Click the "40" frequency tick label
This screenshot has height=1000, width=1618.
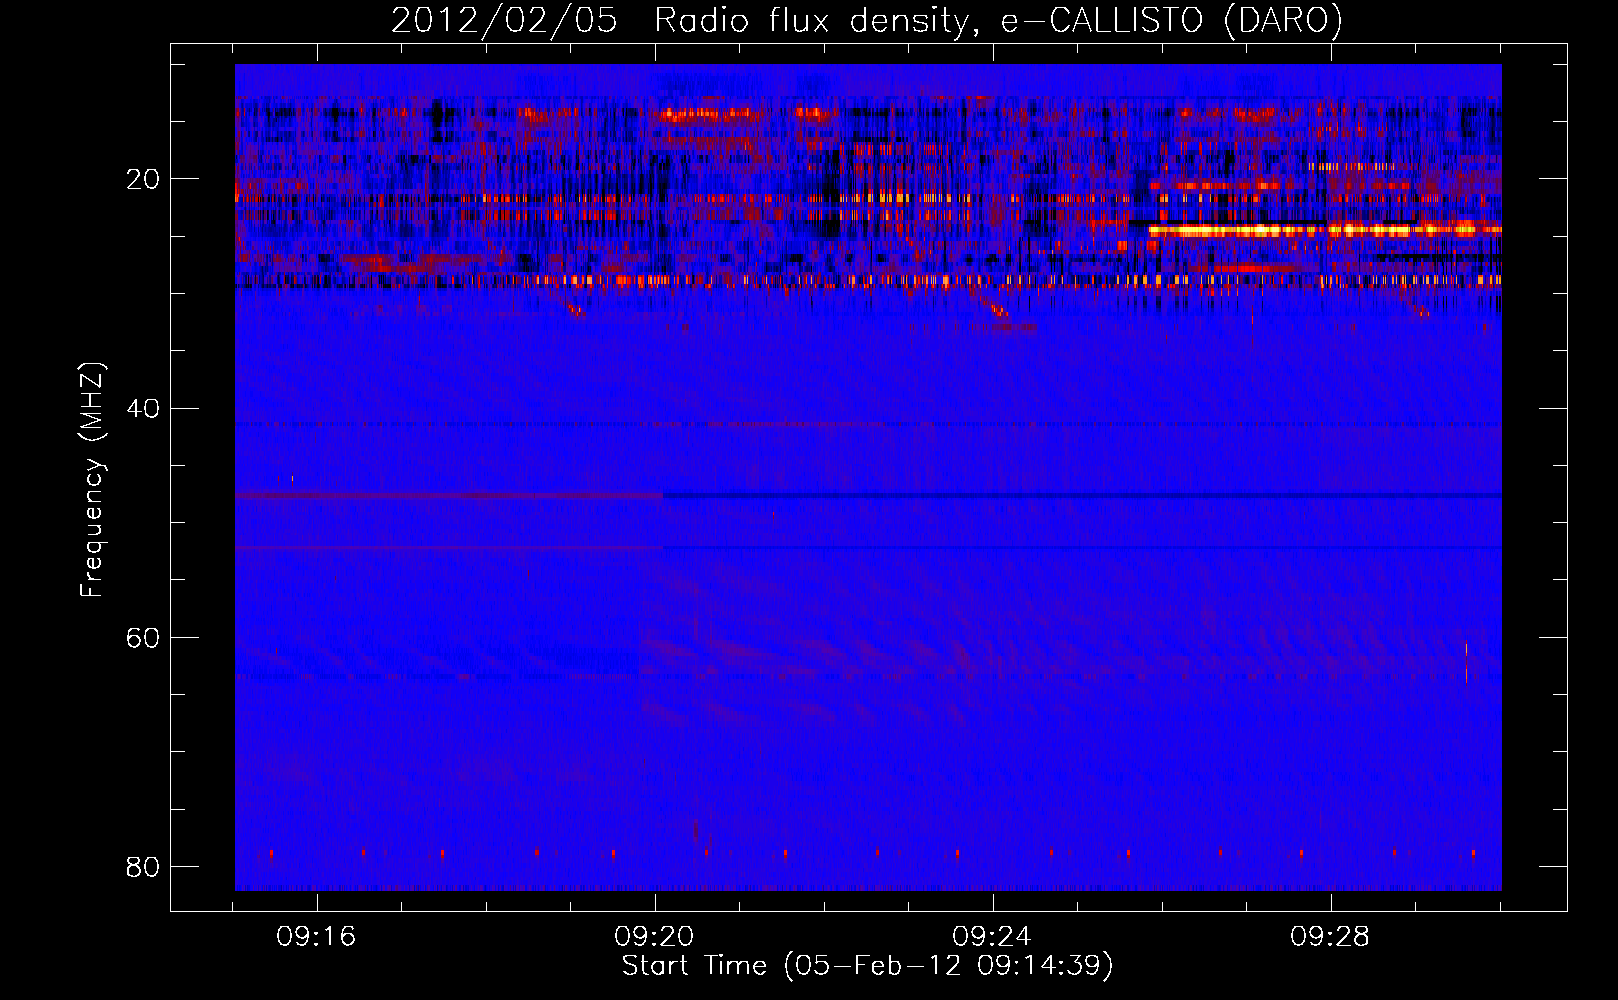click(x=143, y=408)
